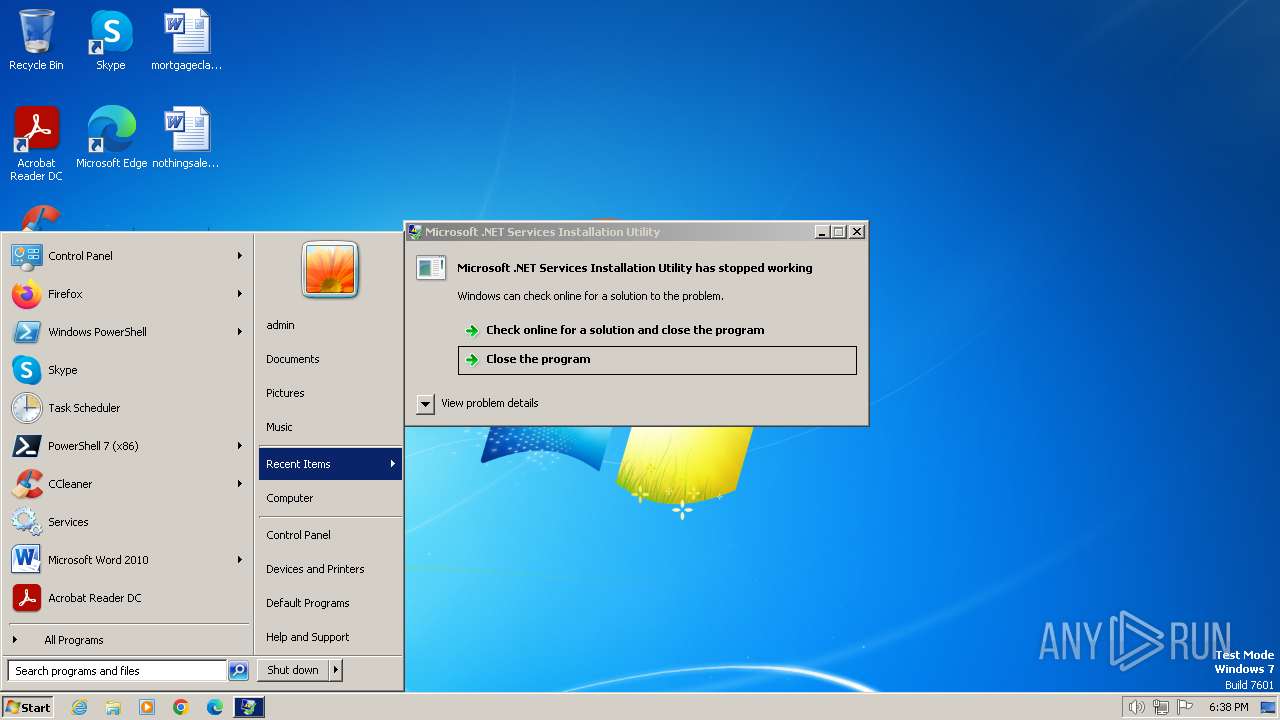This screenshot has width=1280, height=720.
Task: Expand Windows PowerShell jump list arrow
Action: 240,332
